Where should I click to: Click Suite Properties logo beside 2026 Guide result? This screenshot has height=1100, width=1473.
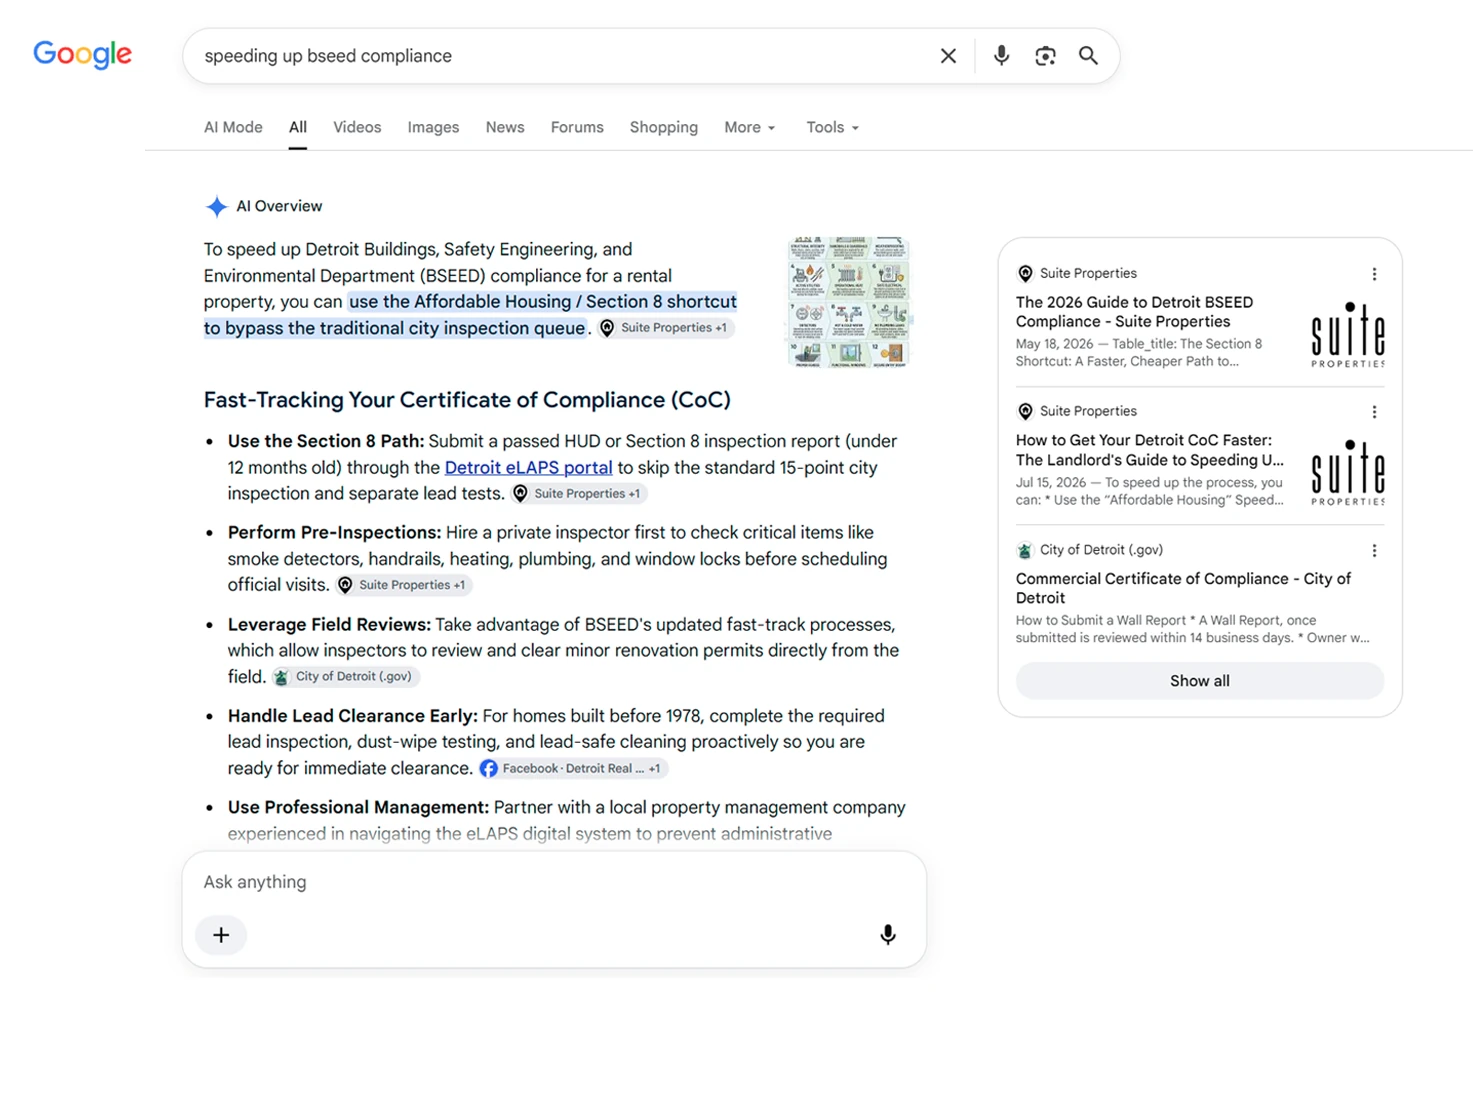[x=1347, y=334]
